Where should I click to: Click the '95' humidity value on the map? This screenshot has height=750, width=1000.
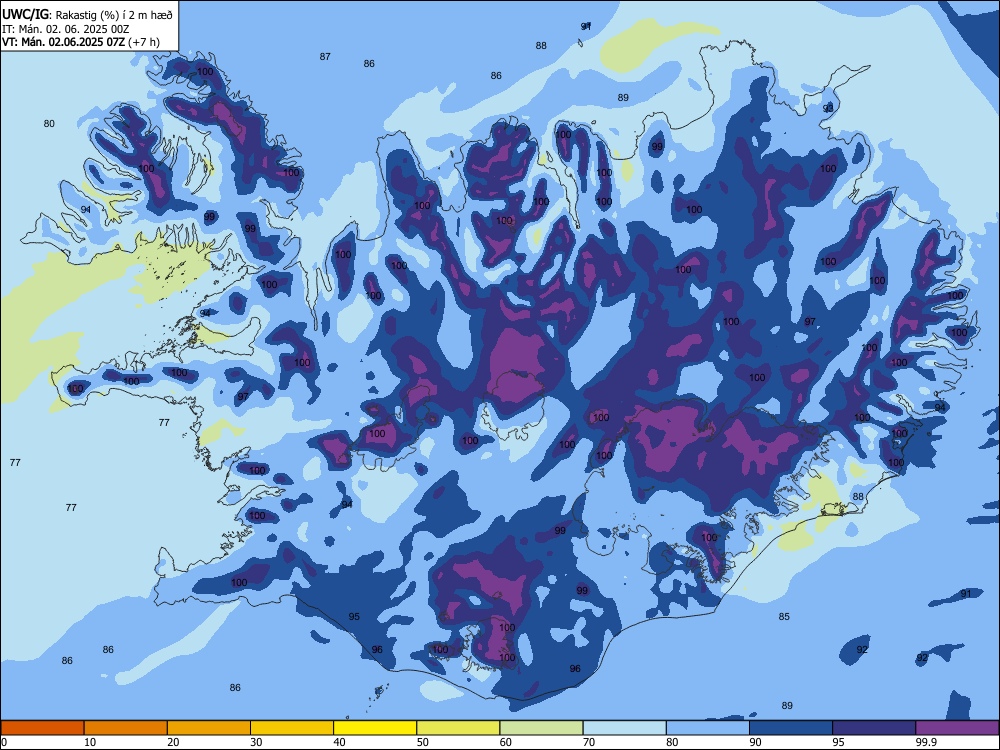pyautogui.click(x=354, y=617)
